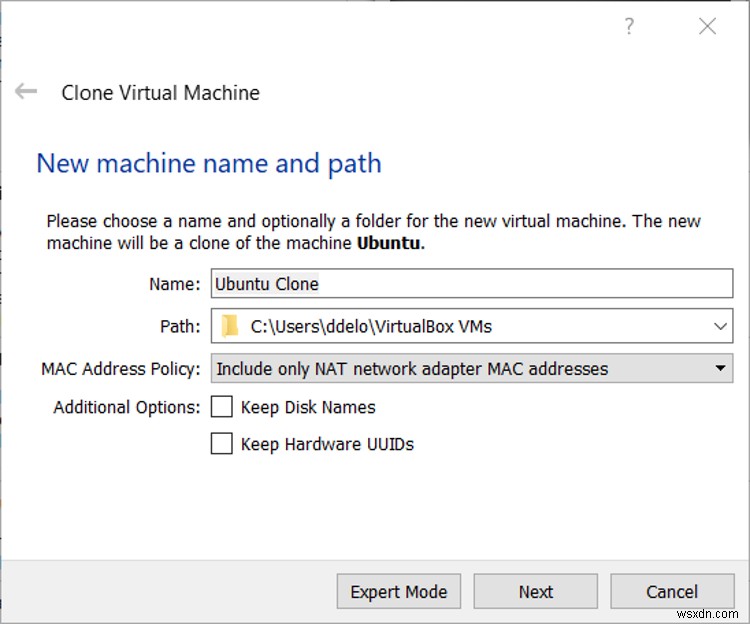Screen dimensions: 750x624
Task: Click the Ubuntu Clone name field
Action: pyautogui.click(x=472, y=284)
